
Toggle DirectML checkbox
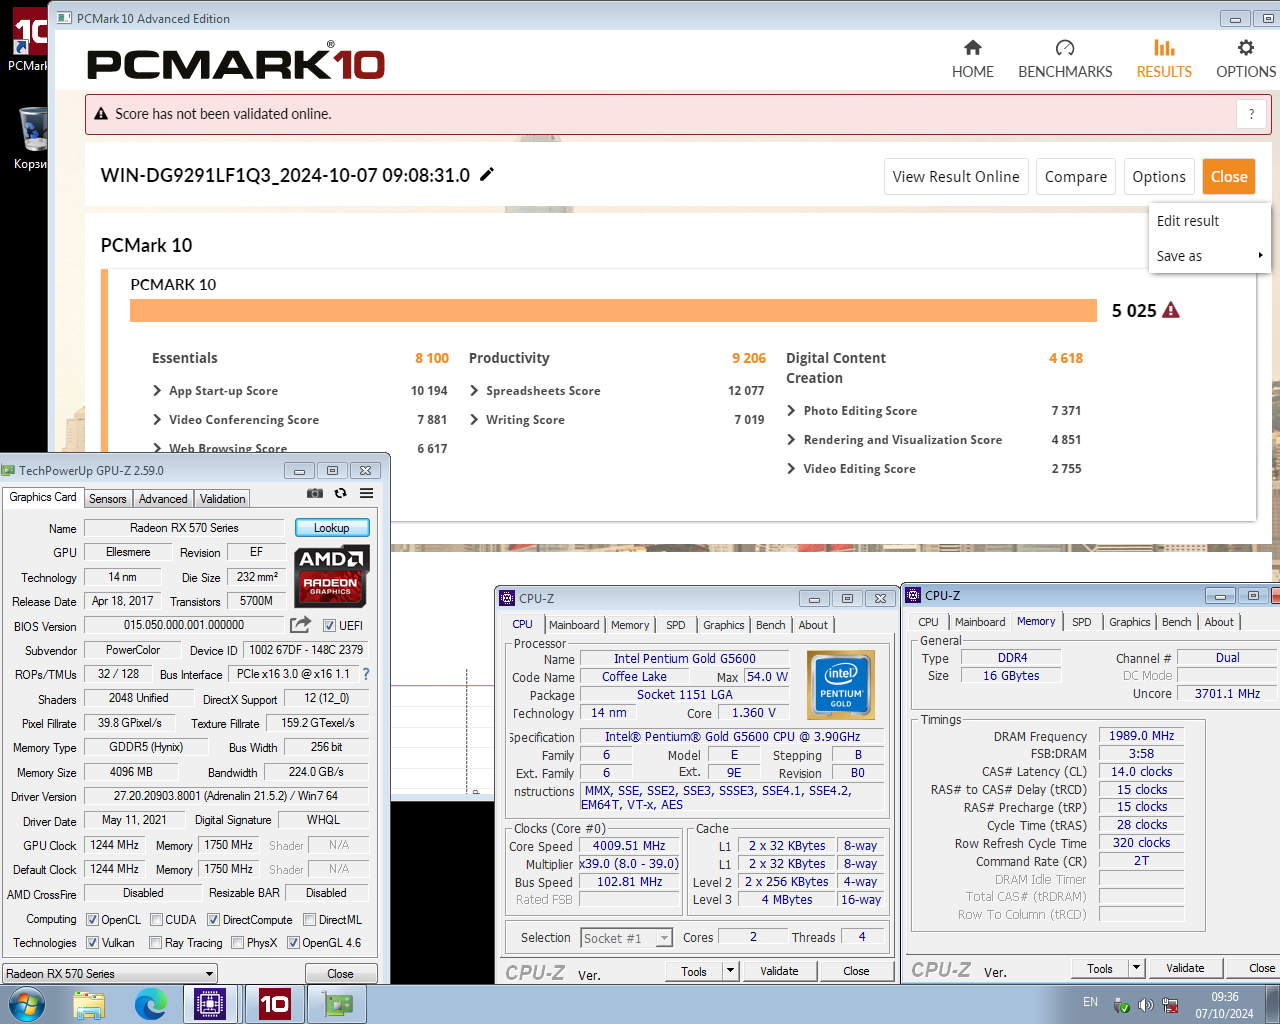pyautogui.click(x=309, y=920)
